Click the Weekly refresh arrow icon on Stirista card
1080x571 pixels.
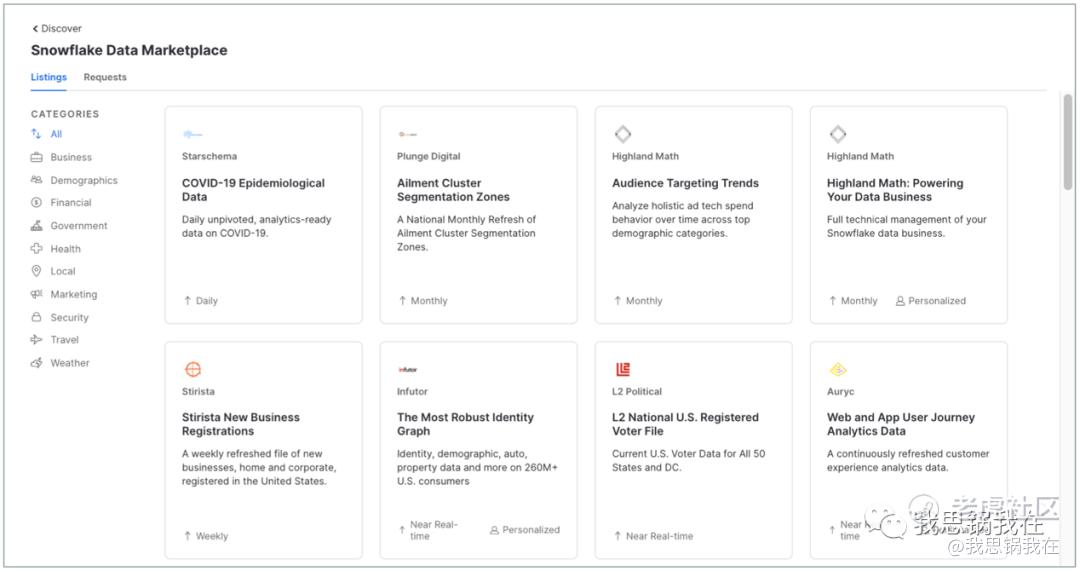[187, 535]
